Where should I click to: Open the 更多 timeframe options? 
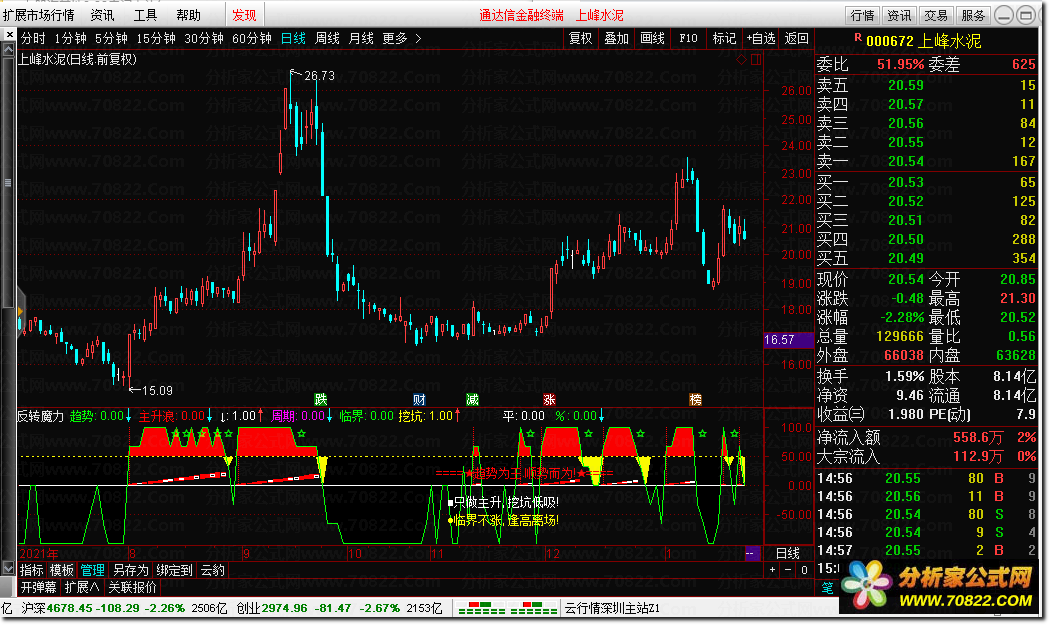coord(395,38)
